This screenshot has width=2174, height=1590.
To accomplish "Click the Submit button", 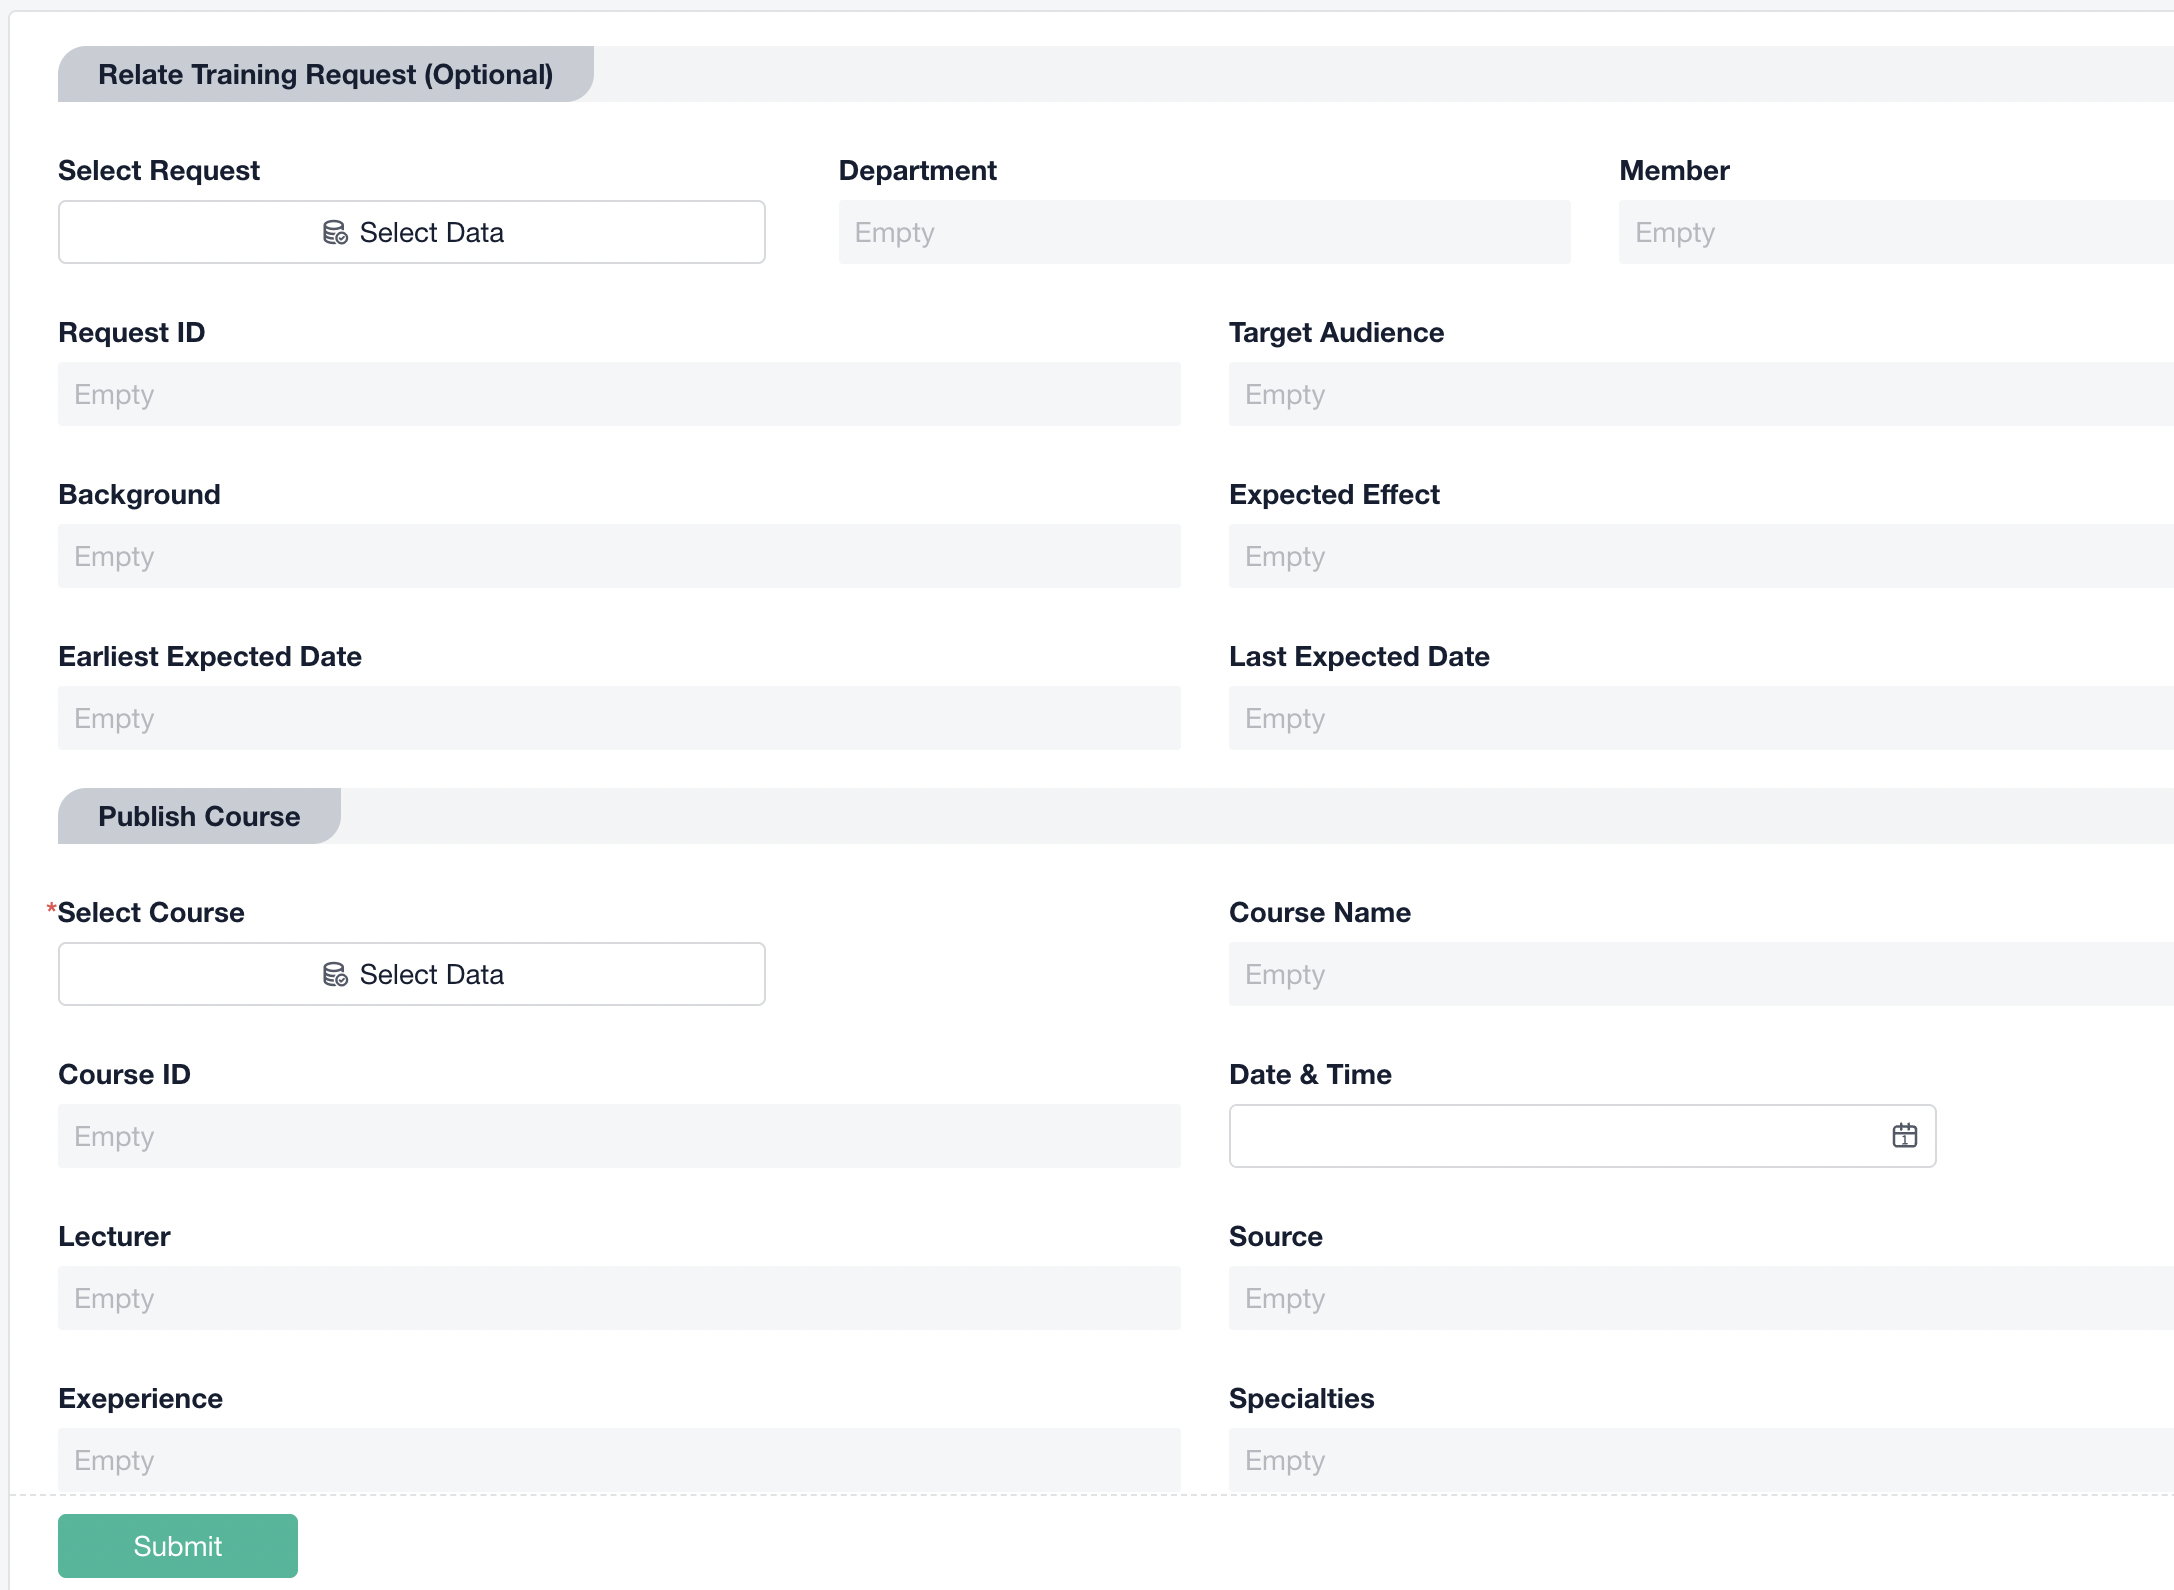I will [177, 1544].
